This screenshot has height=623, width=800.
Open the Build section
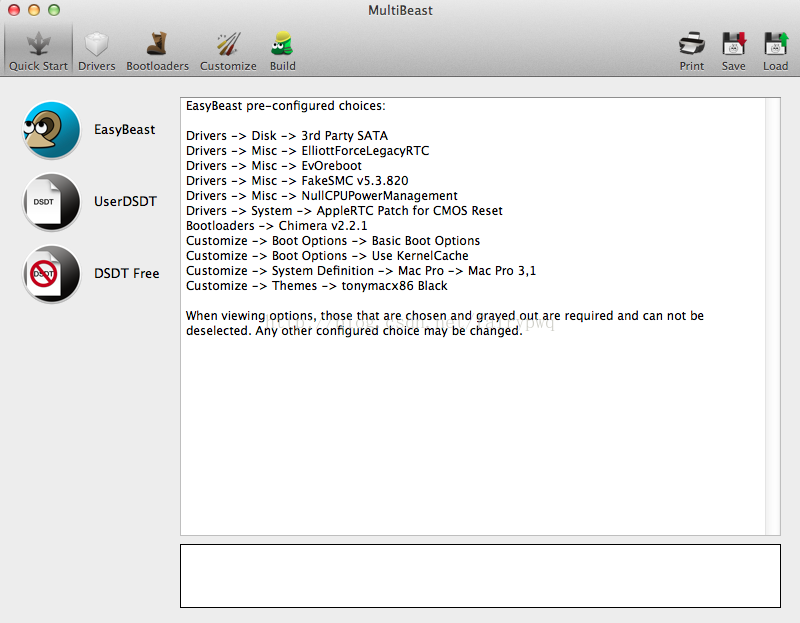point(282,51)
